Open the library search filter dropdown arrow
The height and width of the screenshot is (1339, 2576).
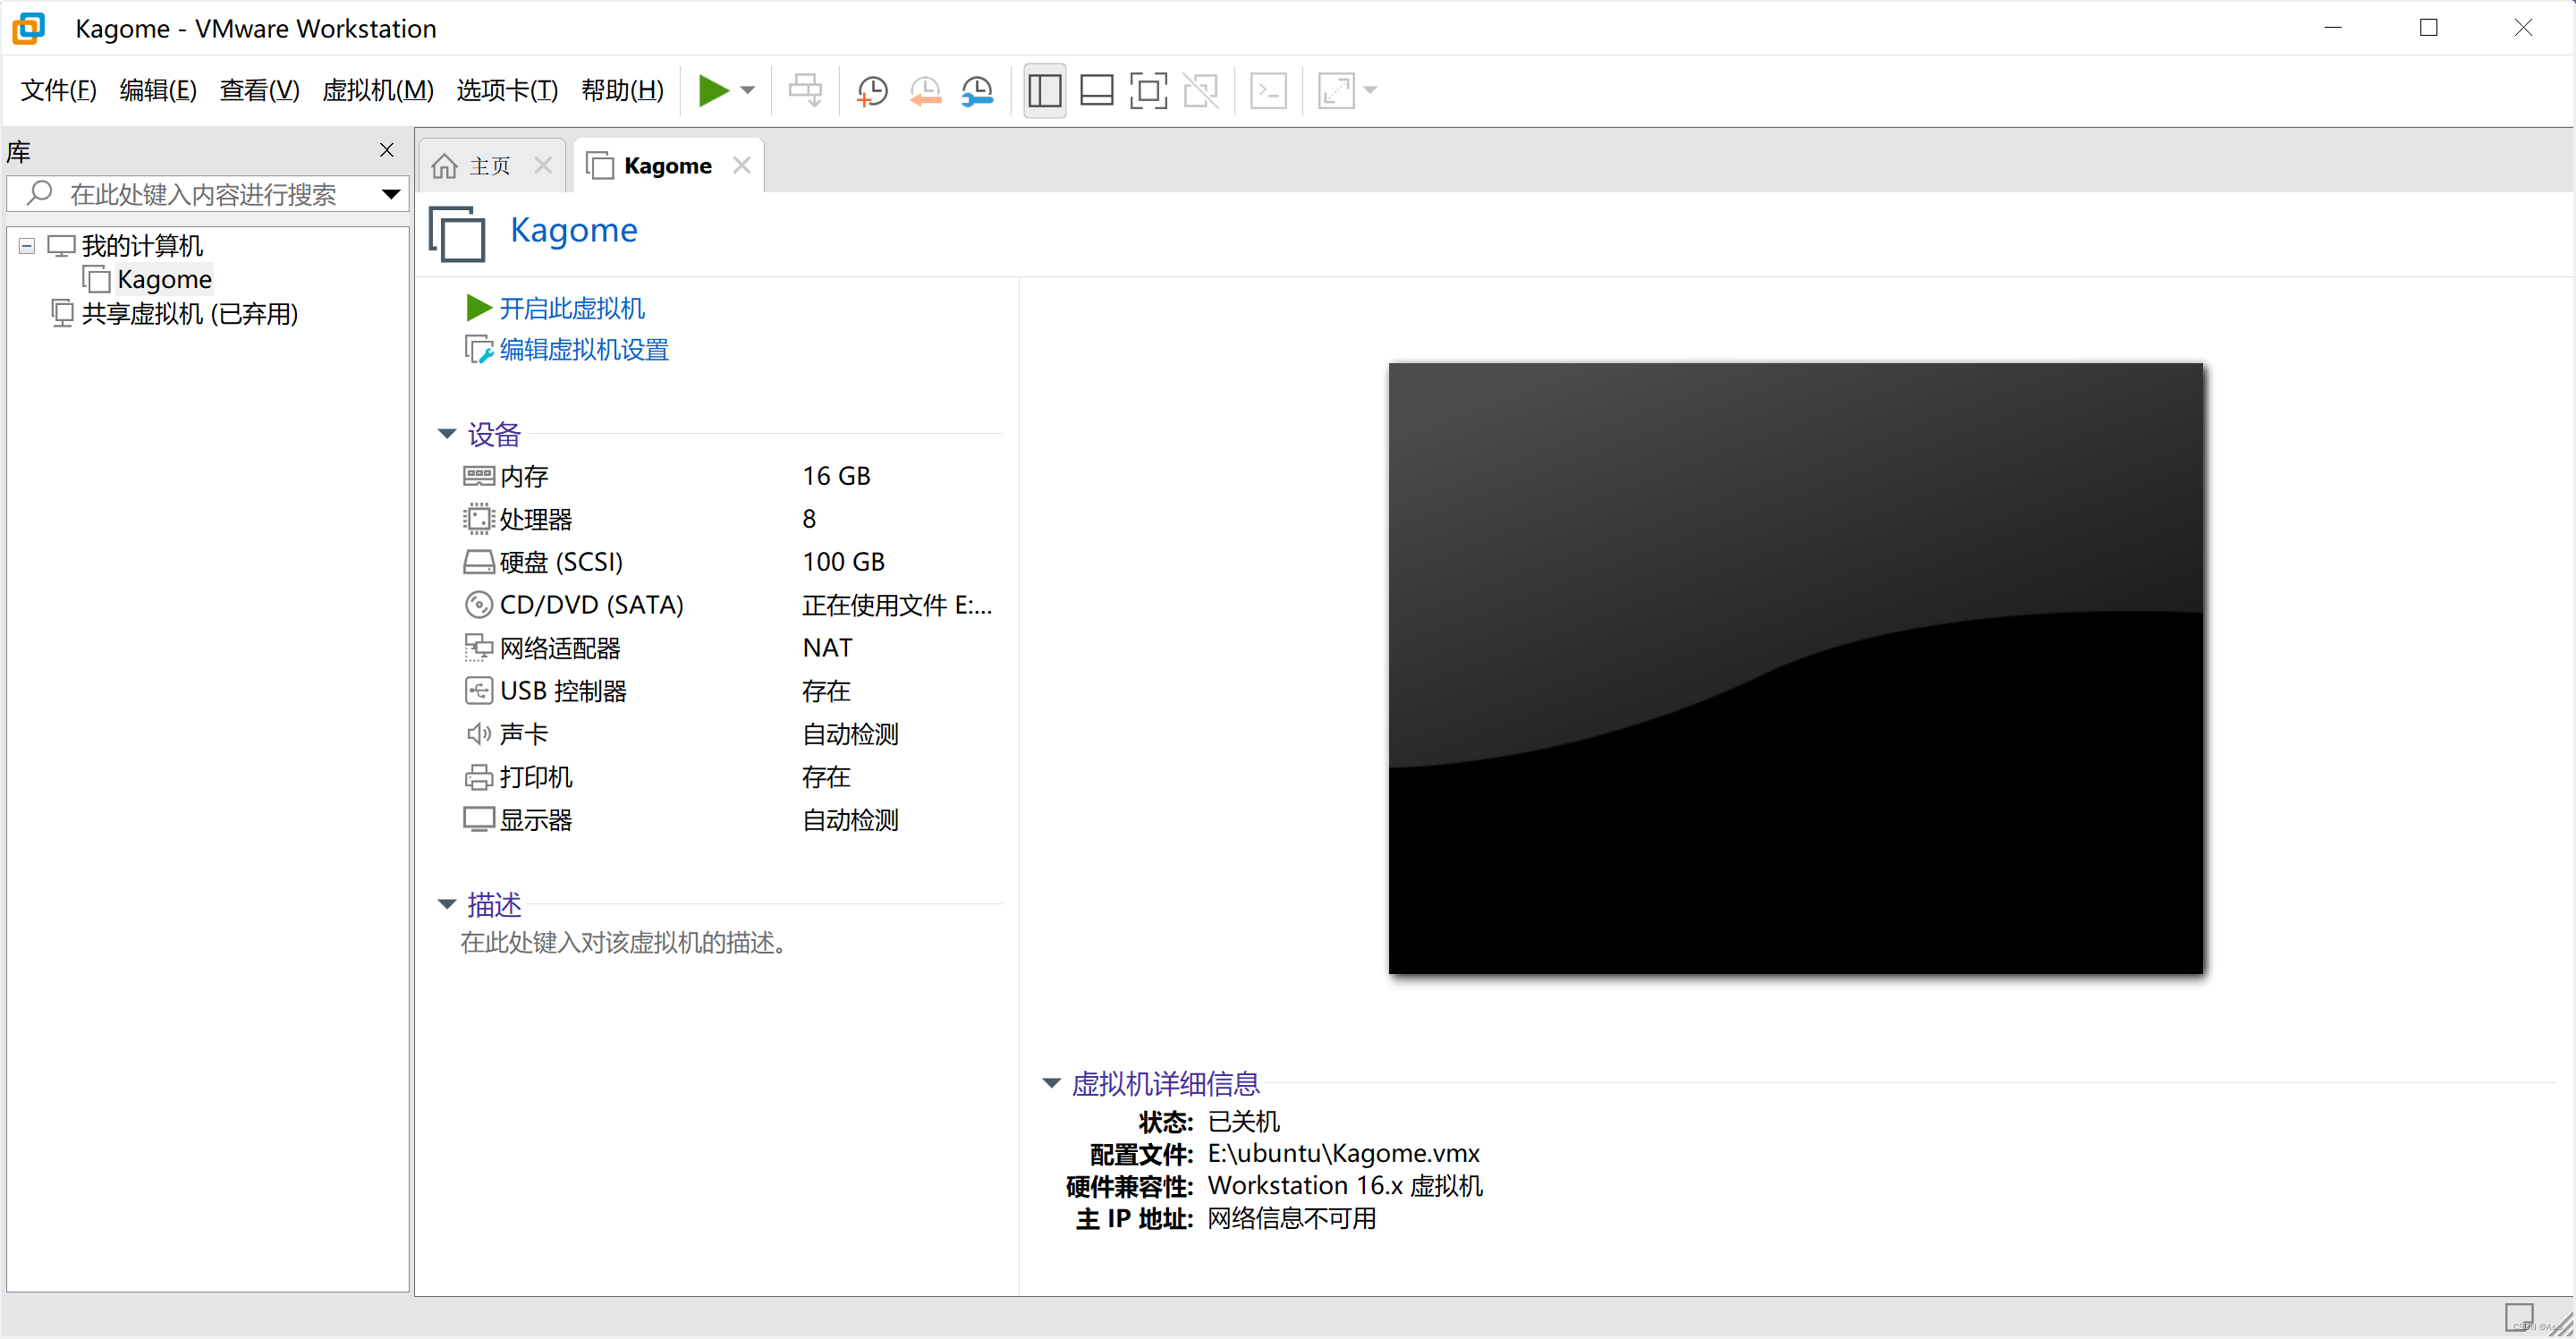pyautogui.click(x=392, y=194)
